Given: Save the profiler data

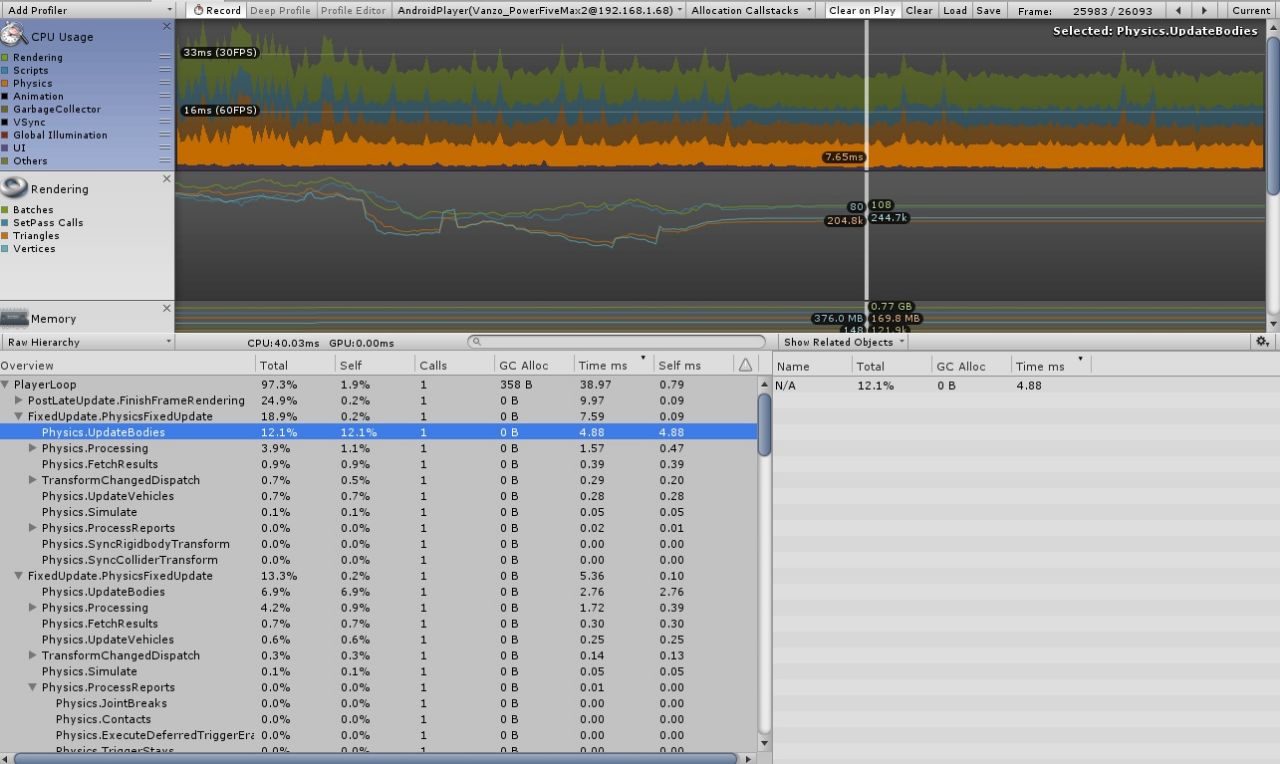Looking at the screenshot, I should click(x=988, y=10).
